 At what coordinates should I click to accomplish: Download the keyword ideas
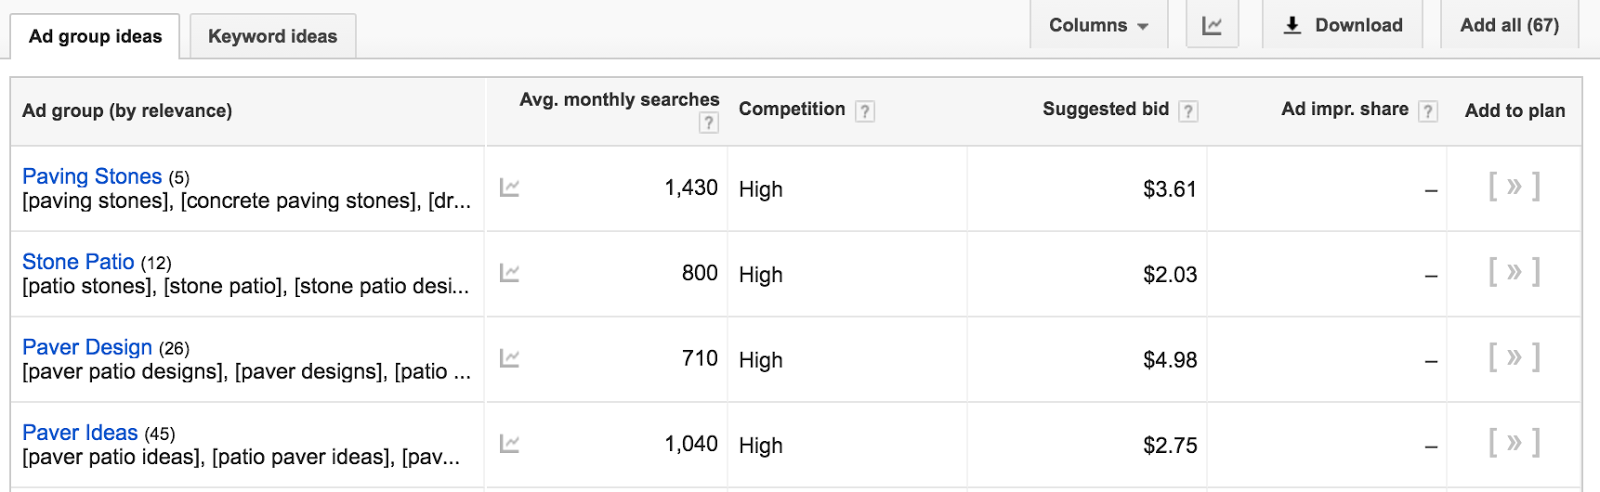pyautogui.click(x=1343, y=25)
